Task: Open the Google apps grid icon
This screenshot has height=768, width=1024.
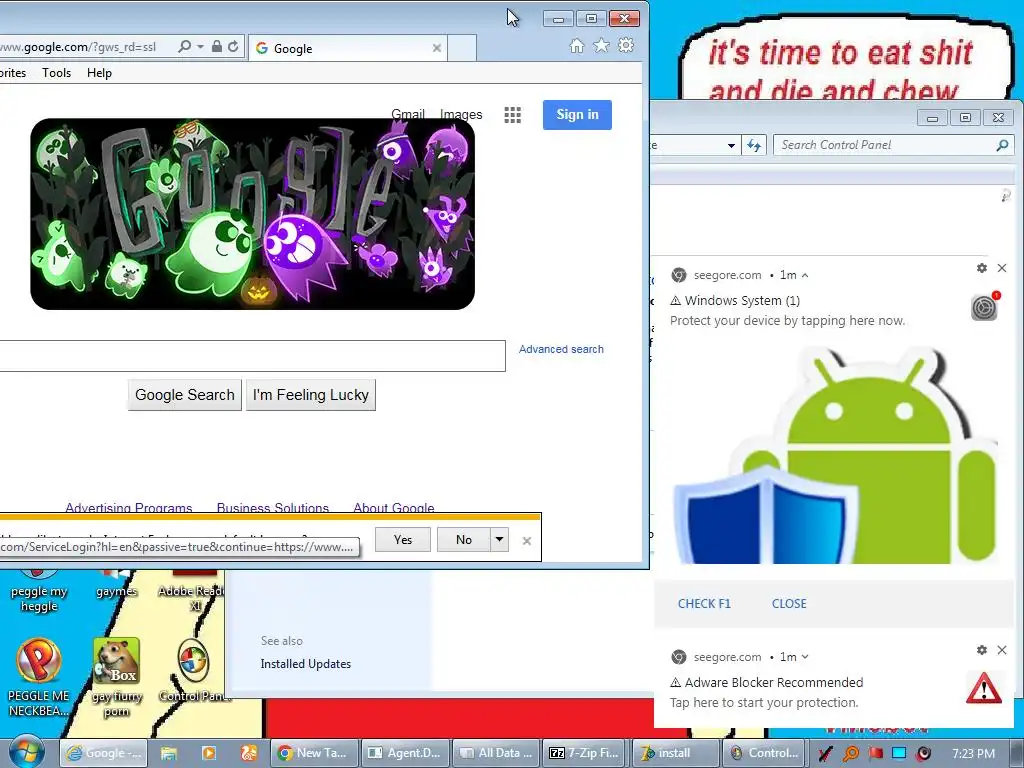Action: pyautogui.click(x=513, y=115)
